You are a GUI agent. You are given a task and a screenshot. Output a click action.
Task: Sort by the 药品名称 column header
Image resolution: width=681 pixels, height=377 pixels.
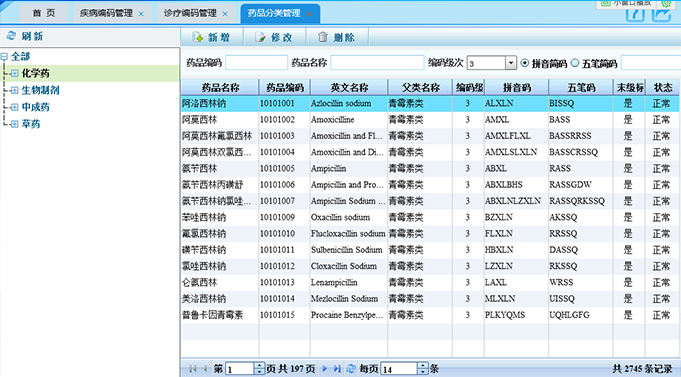[220, 88]
